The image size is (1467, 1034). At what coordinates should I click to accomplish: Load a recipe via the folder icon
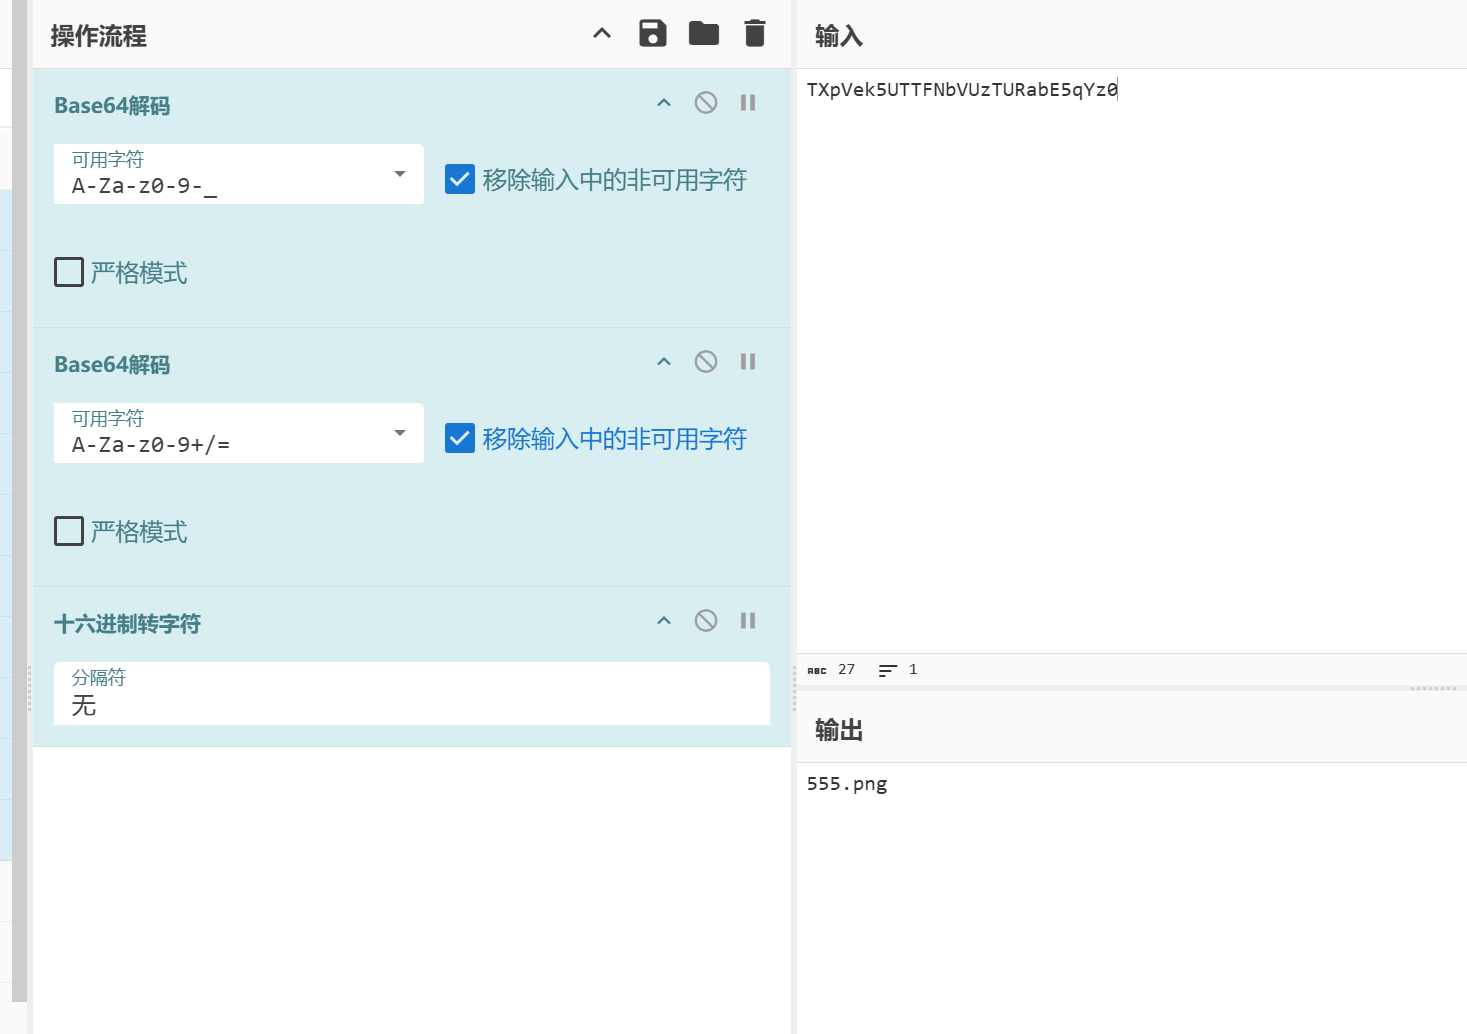(x=704, y=33)
